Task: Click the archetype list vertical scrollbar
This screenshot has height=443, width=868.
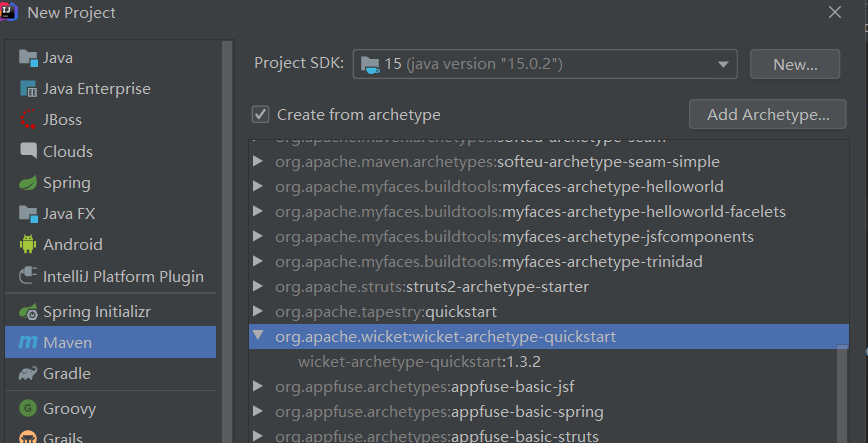Action: point(842,393)
